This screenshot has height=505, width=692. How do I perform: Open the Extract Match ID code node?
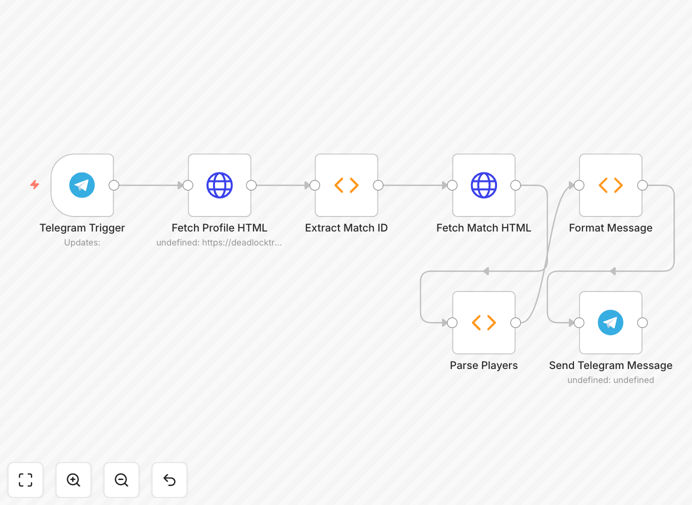click(346, 185)
